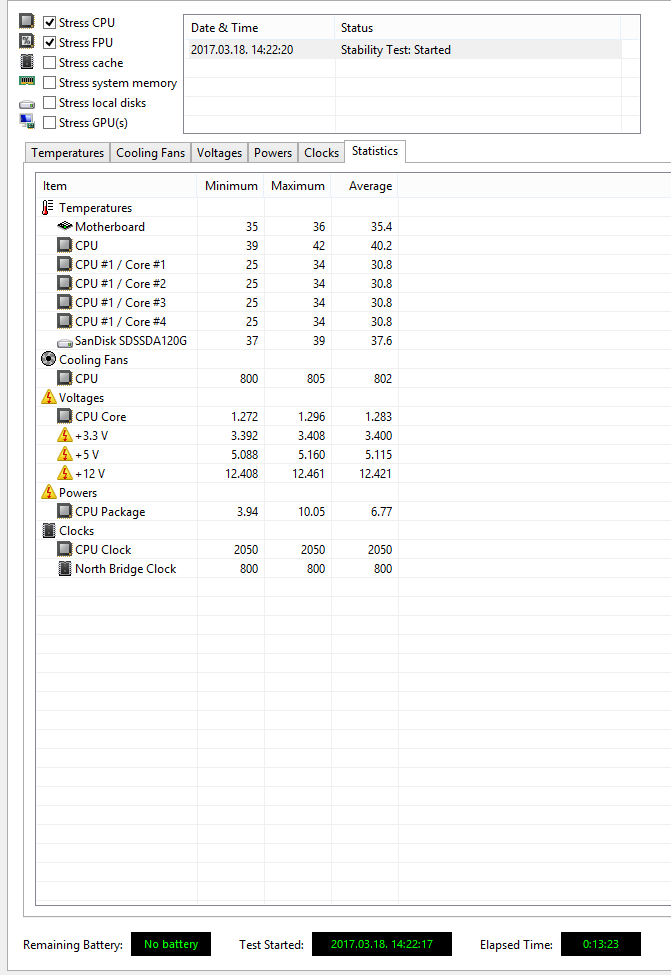The height and width of the screenshot is (975, 671).
Task: Switch to the Voltages tab
Action: [x=220, y=153]
